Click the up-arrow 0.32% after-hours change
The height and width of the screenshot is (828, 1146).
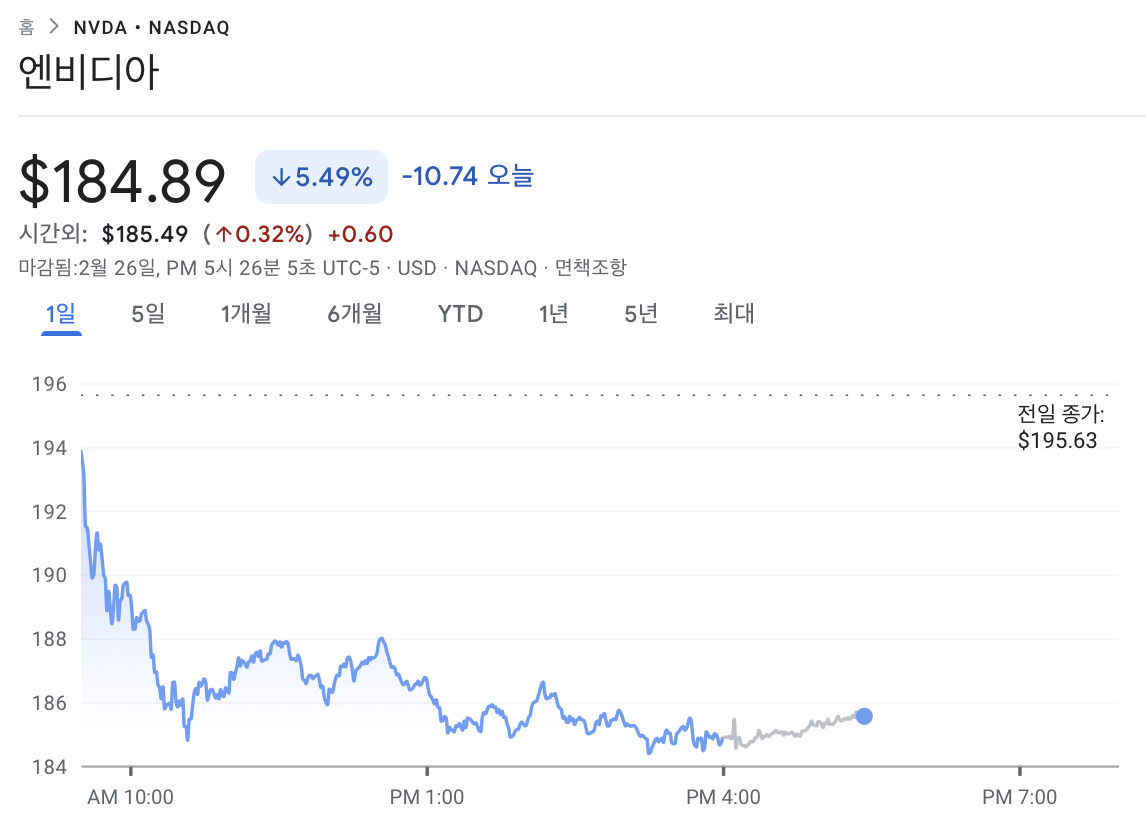tap(259, 234)
